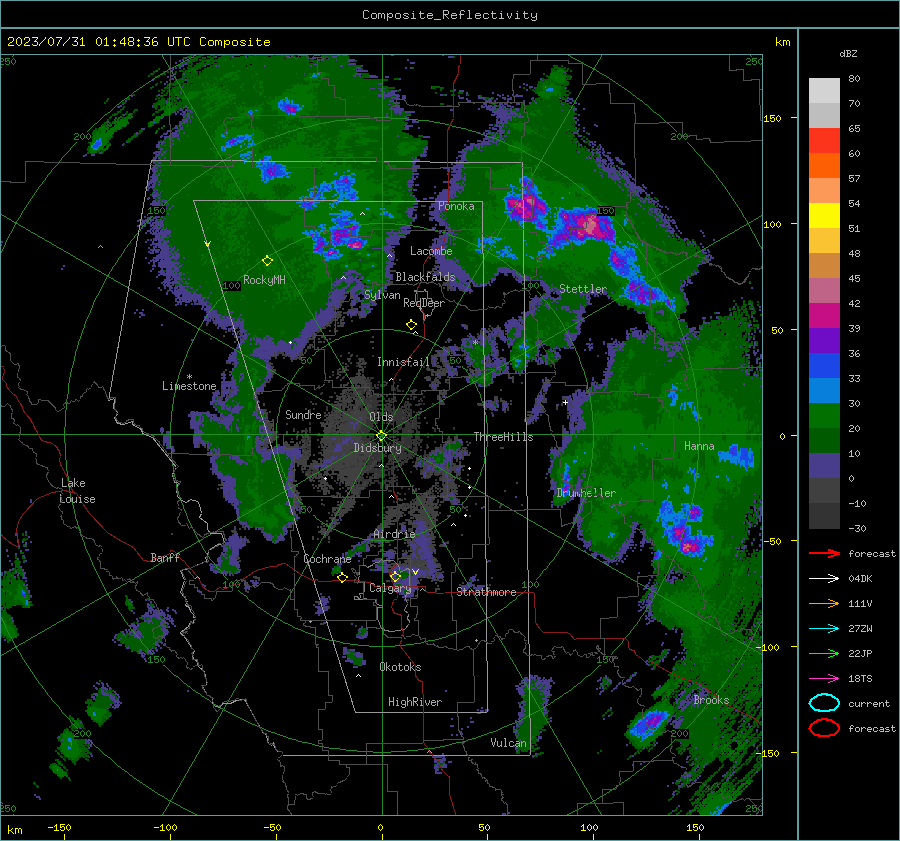Click the white 04DK arrow symbol
Screen dimensions: 900x841
click(824, 578)
